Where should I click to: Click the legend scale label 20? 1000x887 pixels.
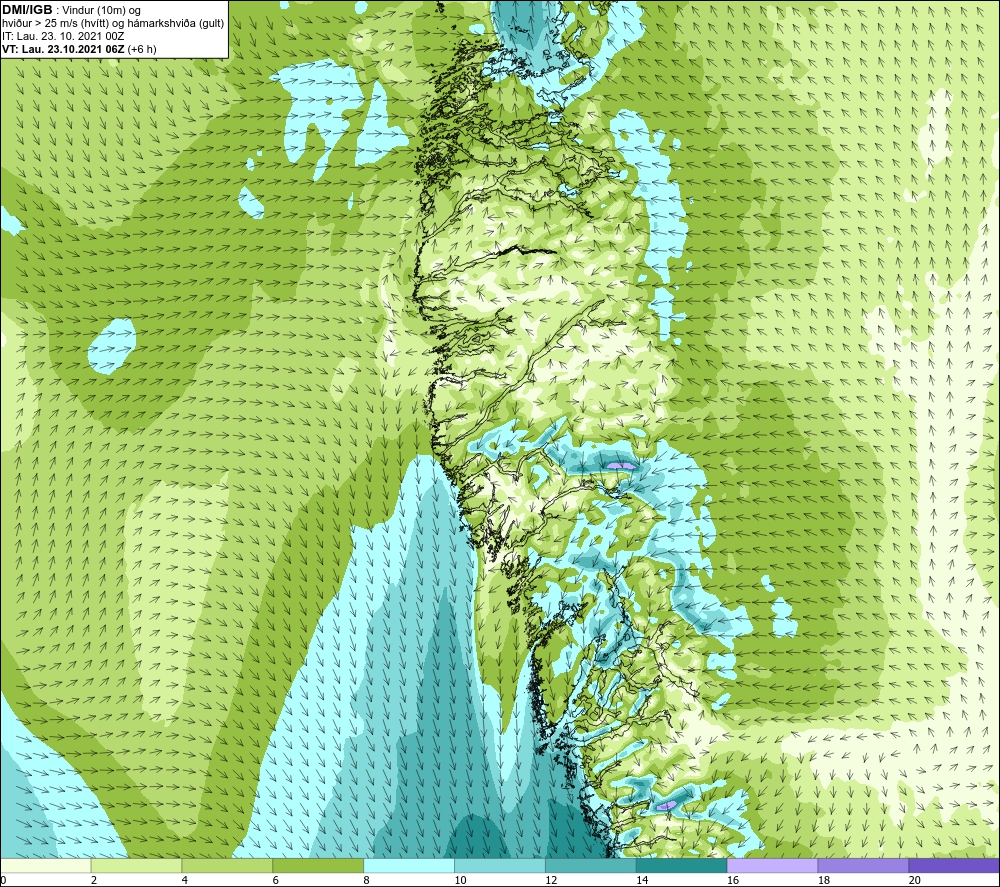914,880
